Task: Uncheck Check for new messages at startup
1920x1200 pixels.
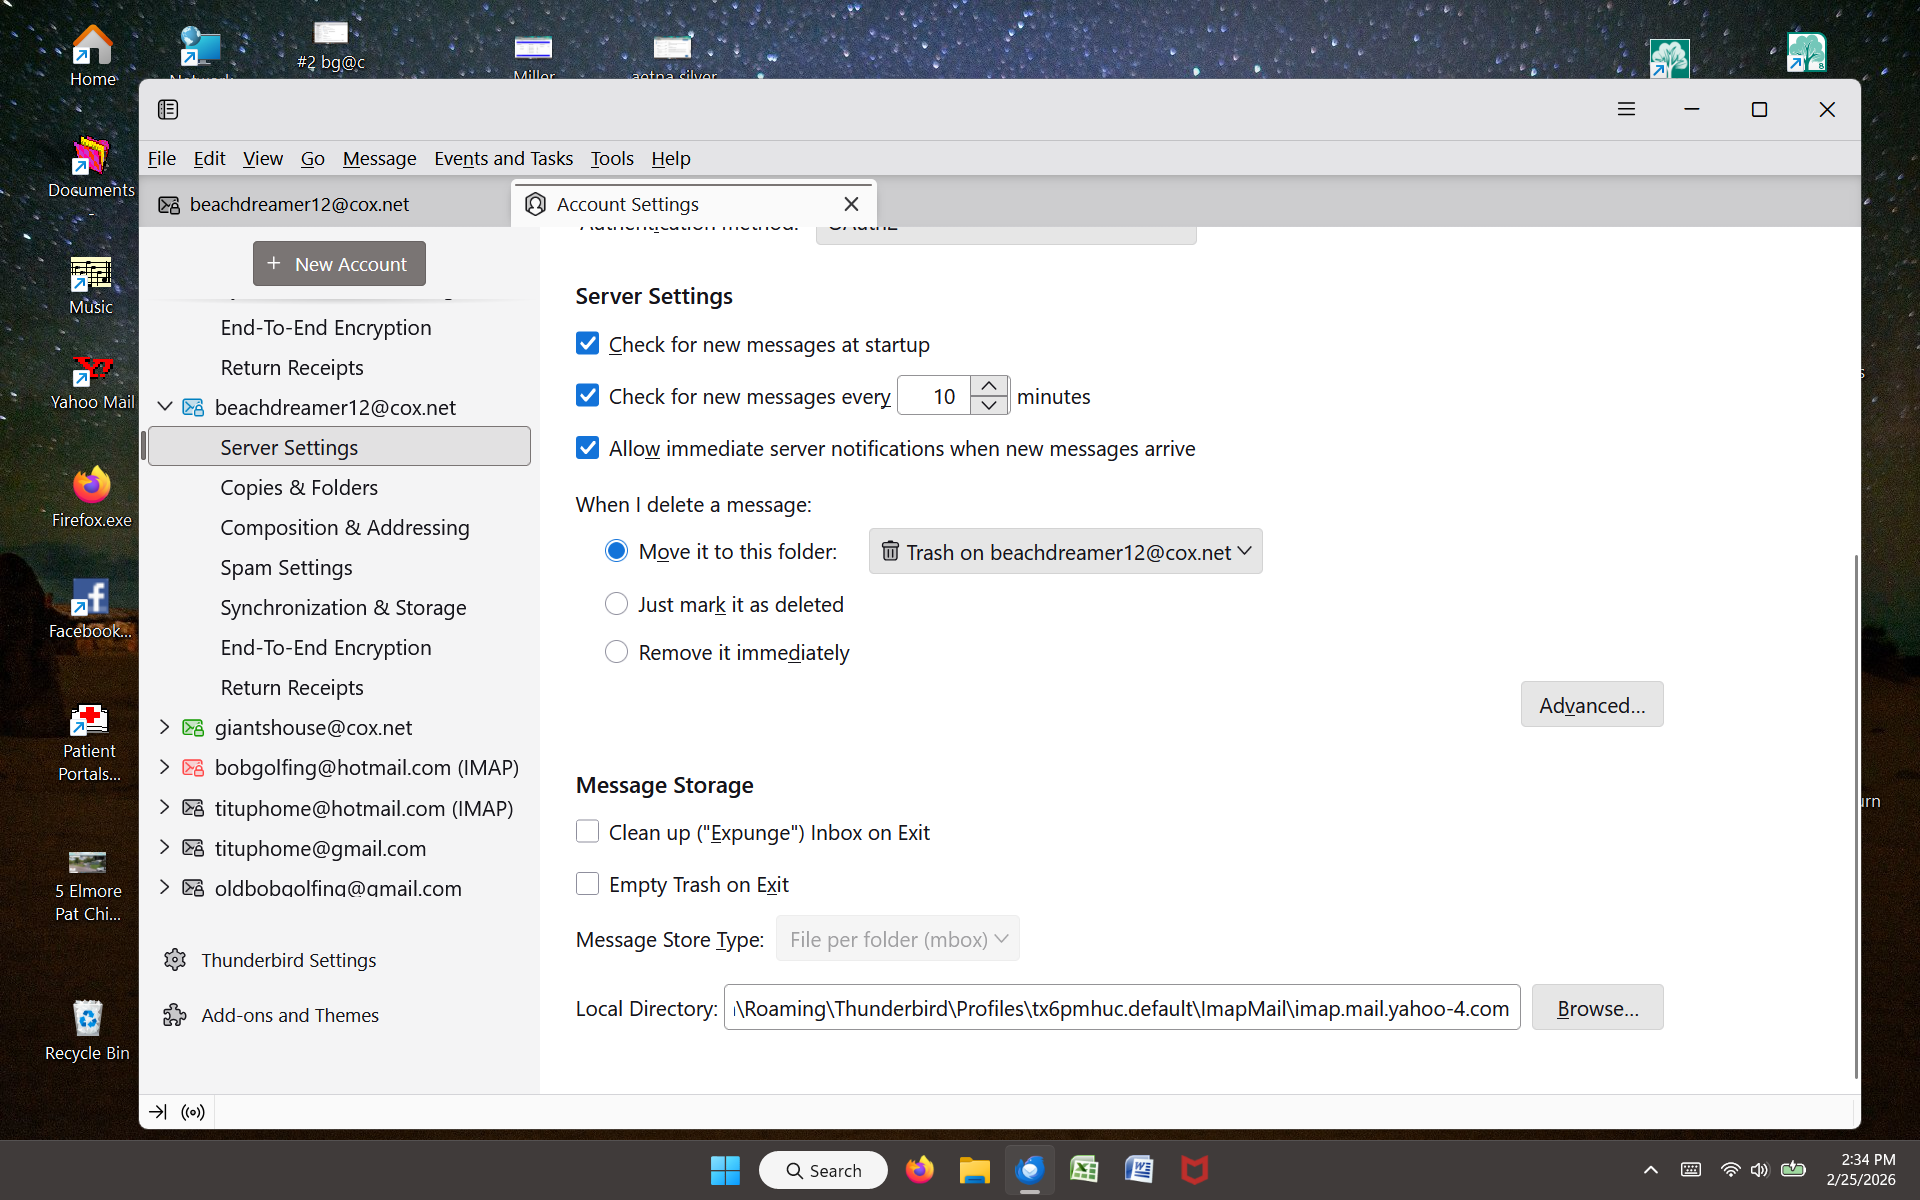Action: [588, 344]
